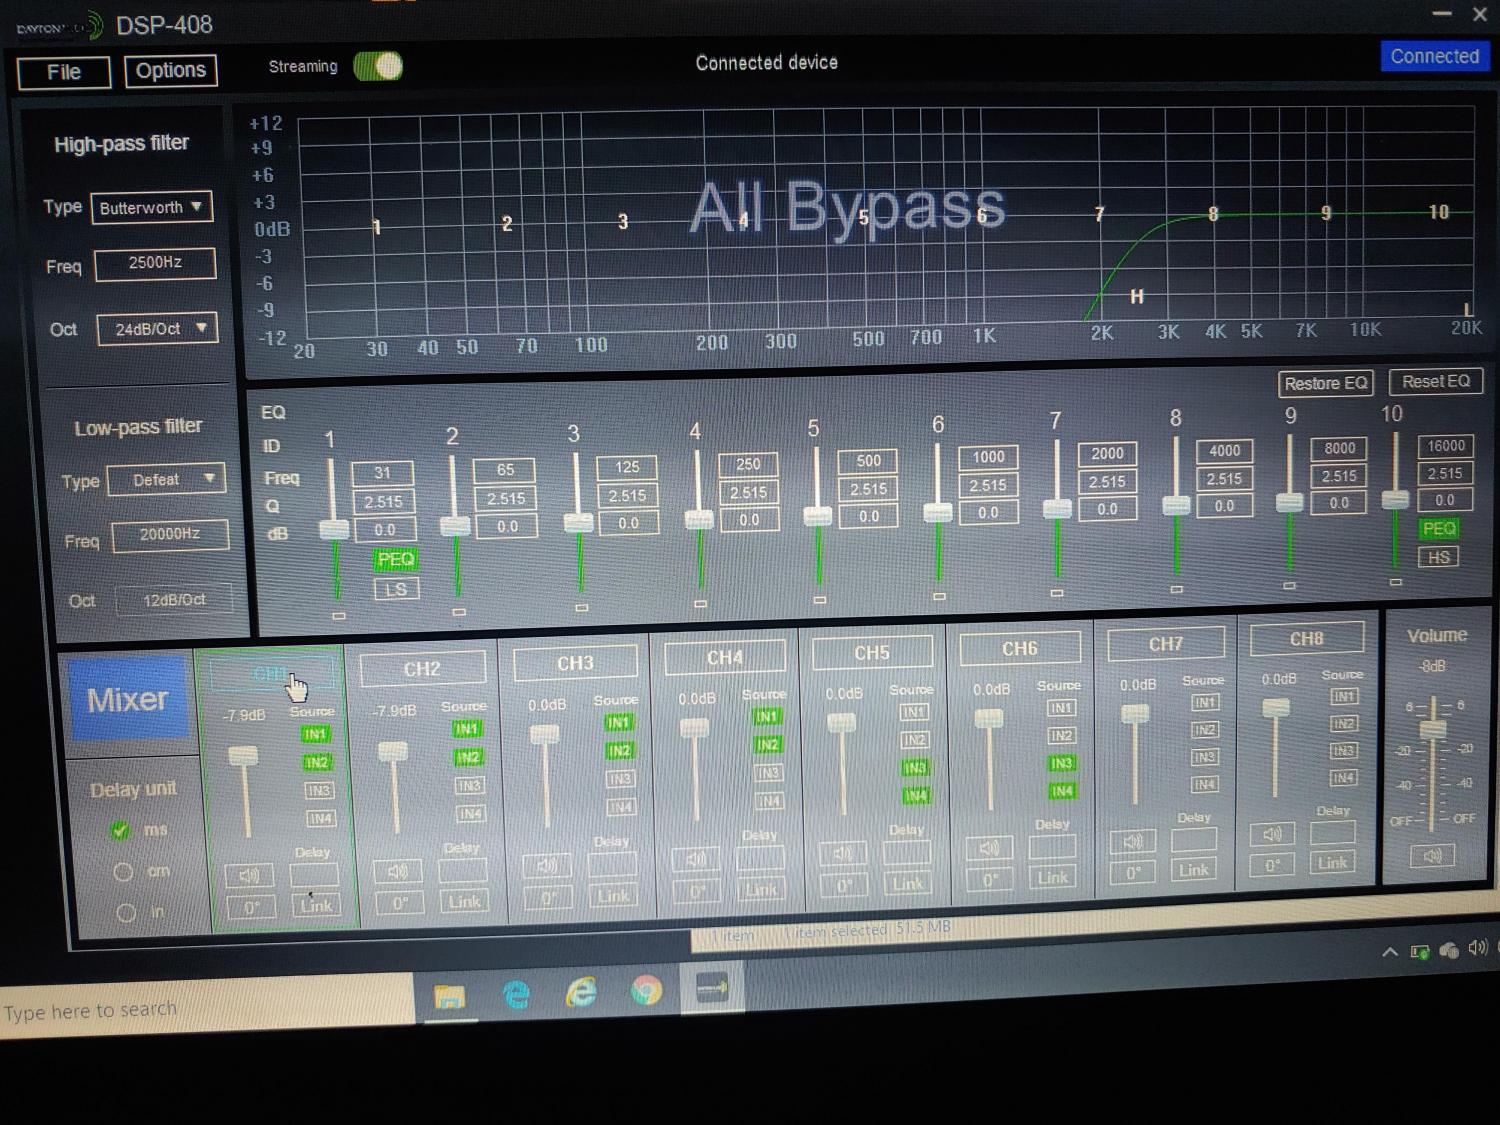The image size is (1500, 1125).
Task: Toggle PEQ mode for EQ band 1
Action: (x=396, y=560)
